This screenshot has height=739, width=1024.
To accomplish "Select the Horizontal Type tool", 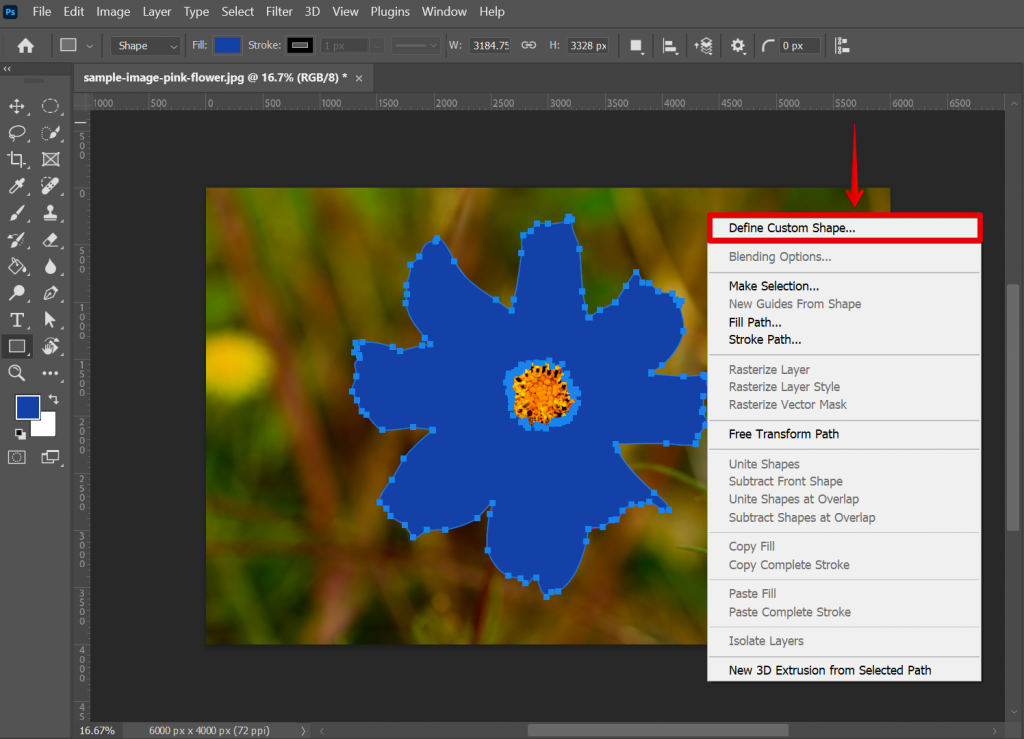I will [15, 320].
